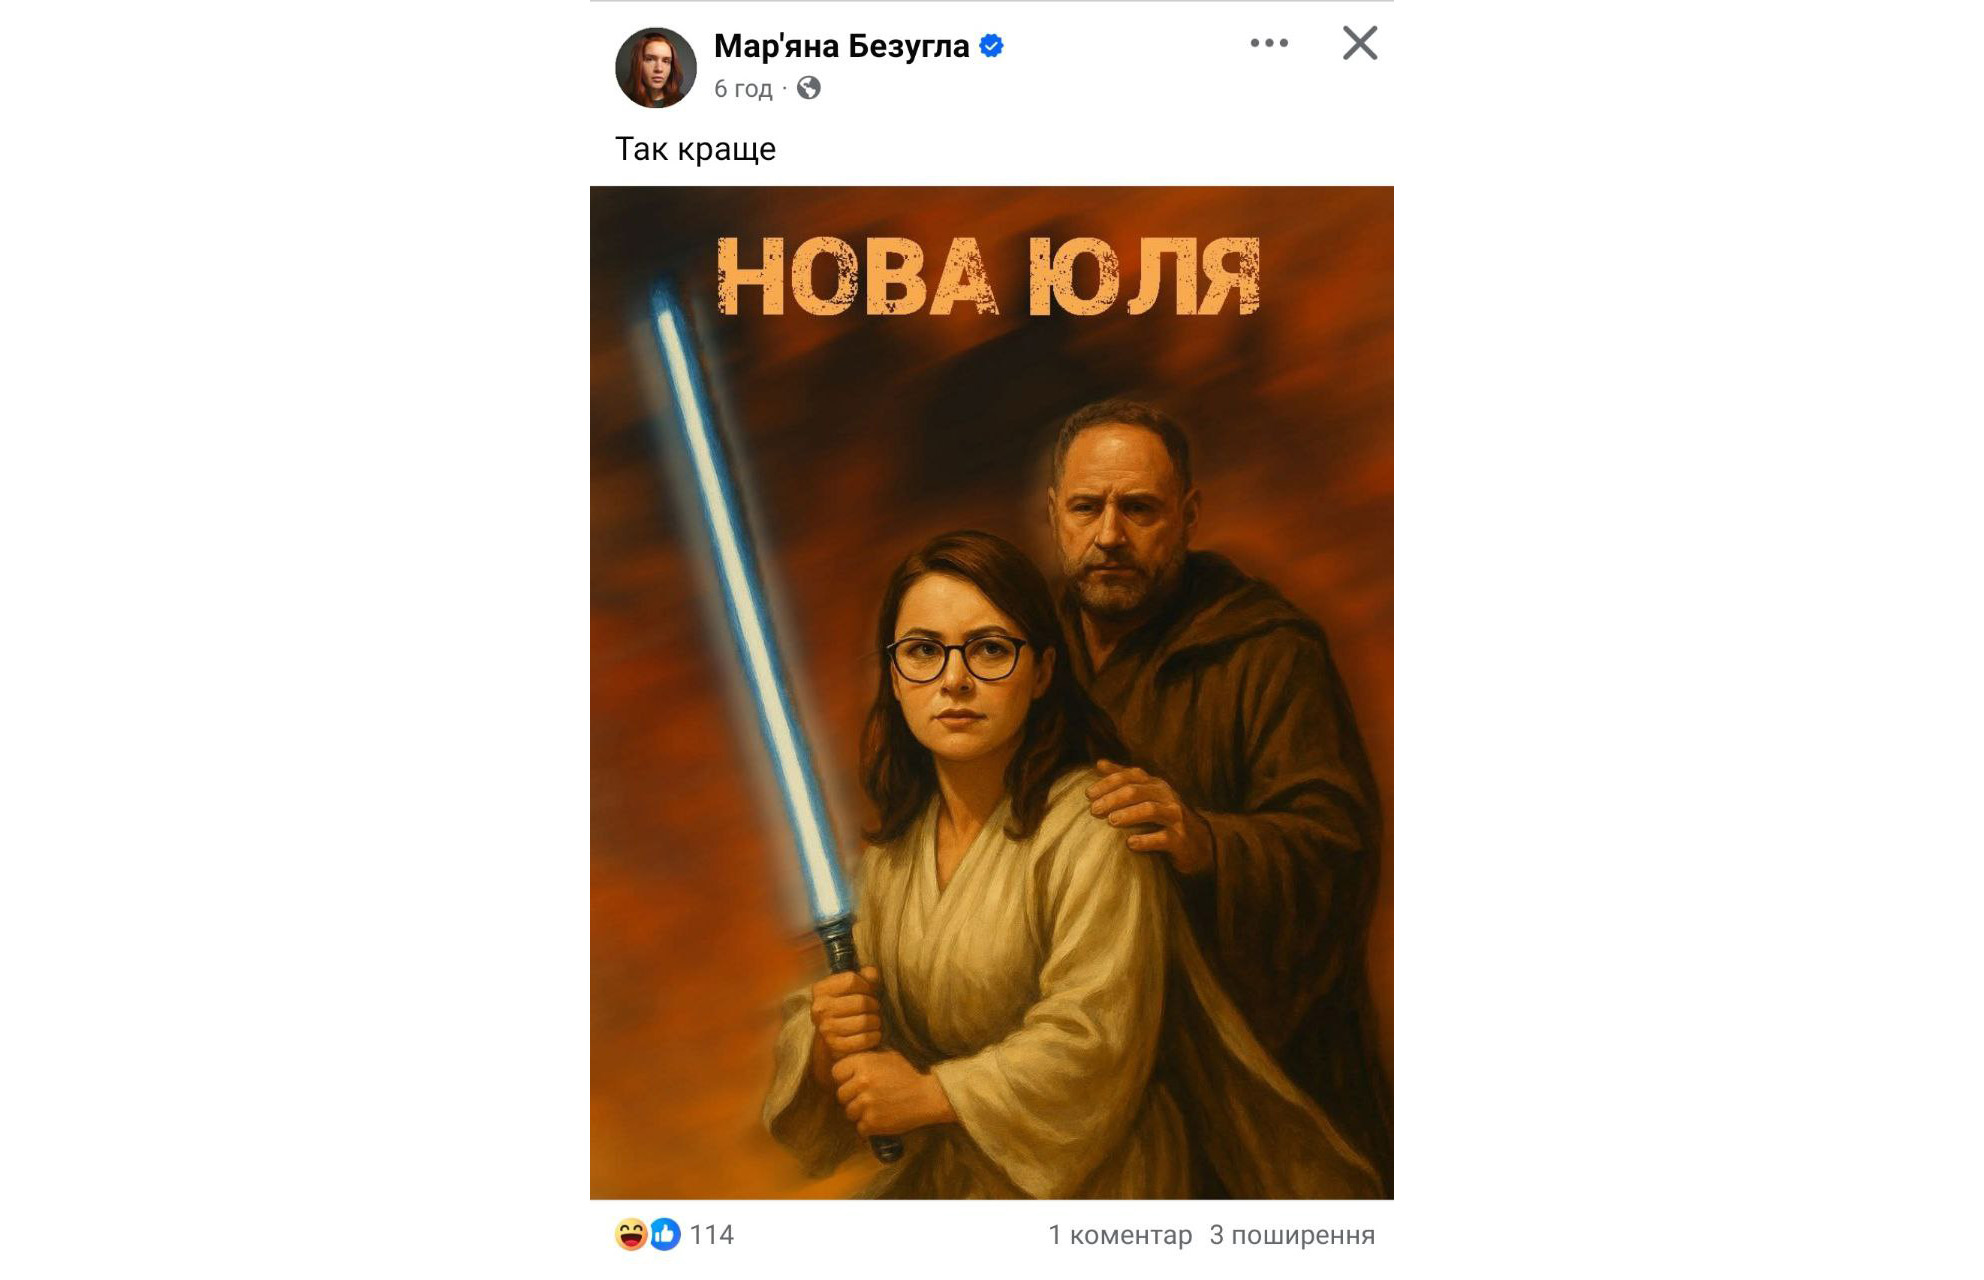This screenshot has height=1280, width=1984.
Task: Close the post with the X button
Action: coord(1359,43)
